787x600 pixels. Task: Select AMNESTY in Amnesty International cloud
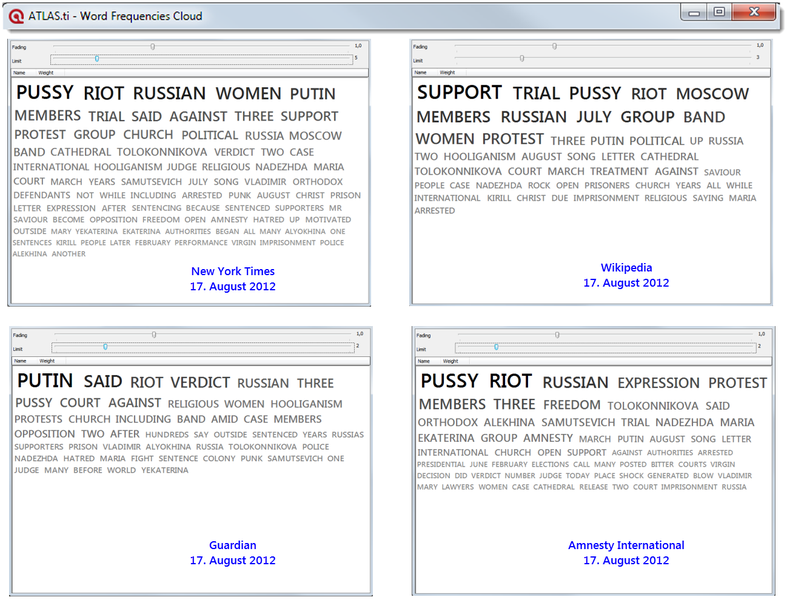click(x=548, y=438)
